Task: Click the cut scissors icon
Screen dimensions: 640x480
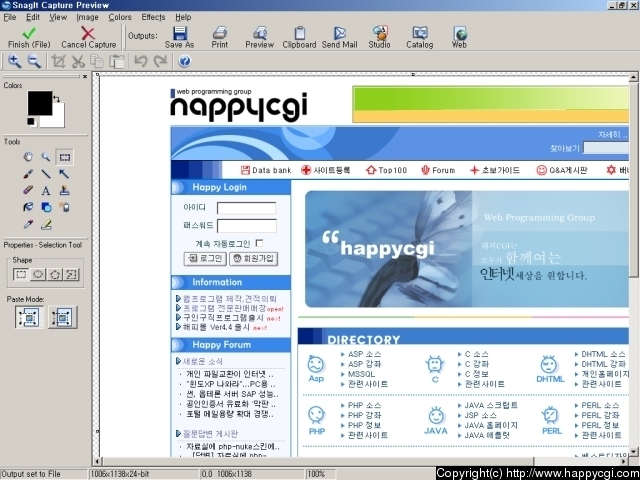Action: point(78,61)
